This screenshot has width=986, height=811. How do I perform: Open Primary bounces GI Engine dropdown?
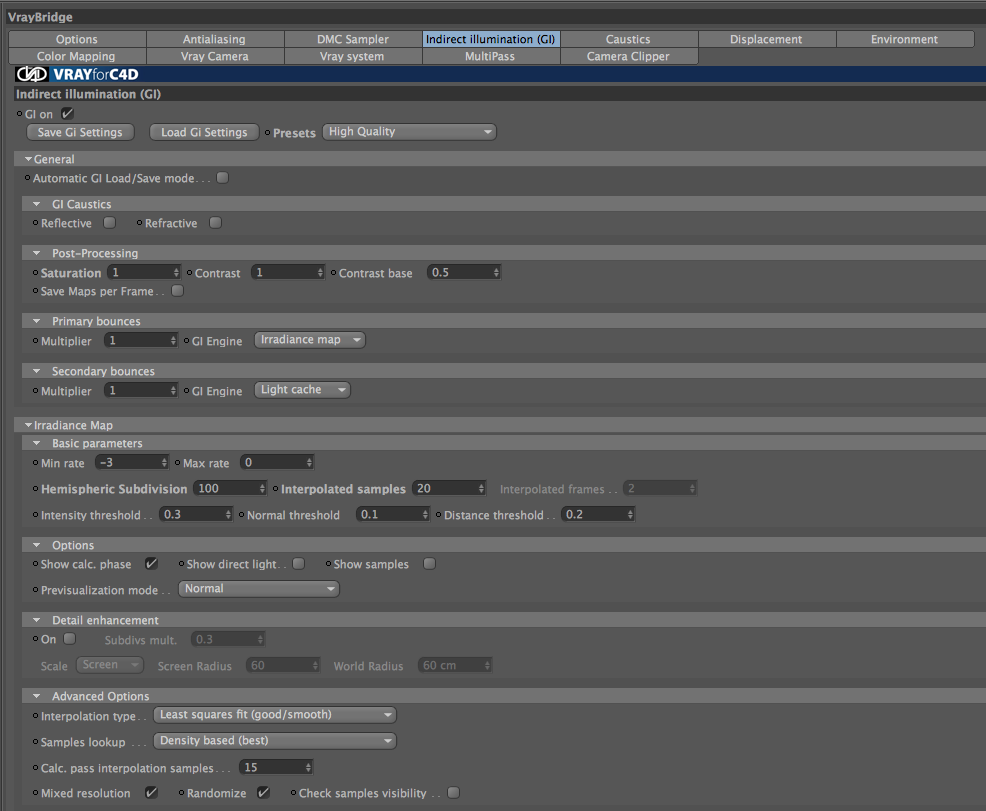[310, 340]
